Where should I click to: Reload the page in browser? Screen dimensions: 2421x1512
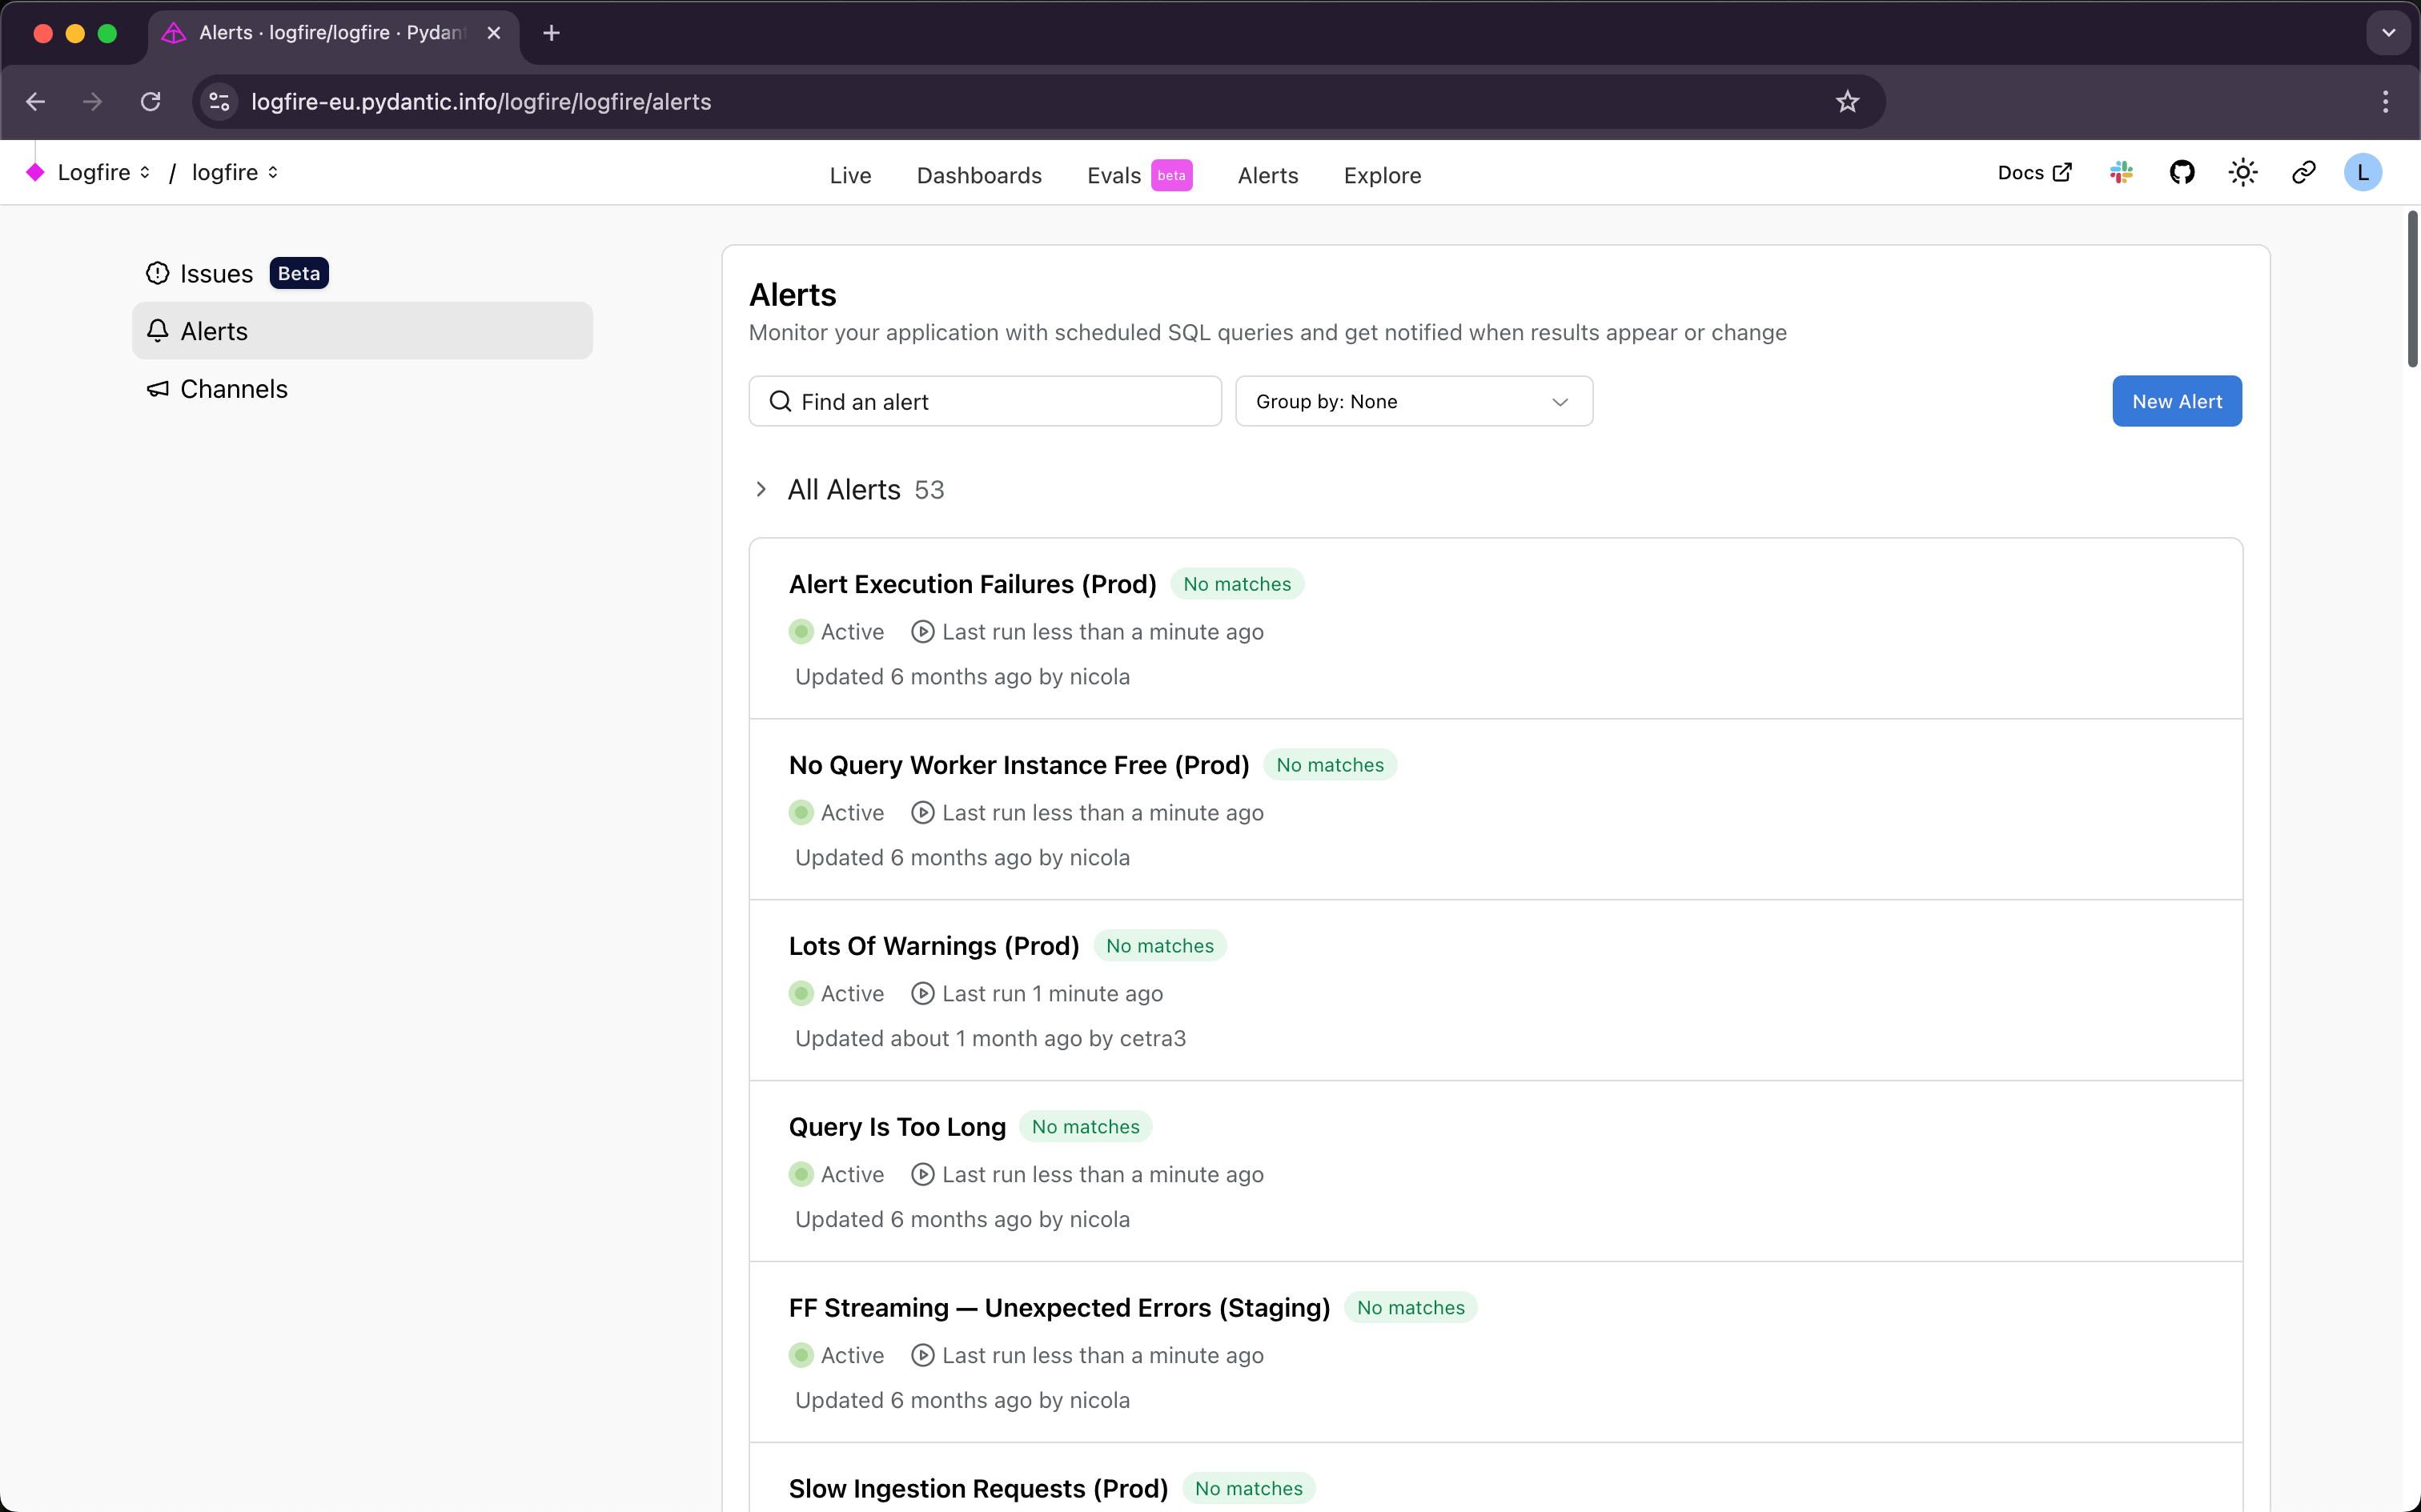click(151, 102)
